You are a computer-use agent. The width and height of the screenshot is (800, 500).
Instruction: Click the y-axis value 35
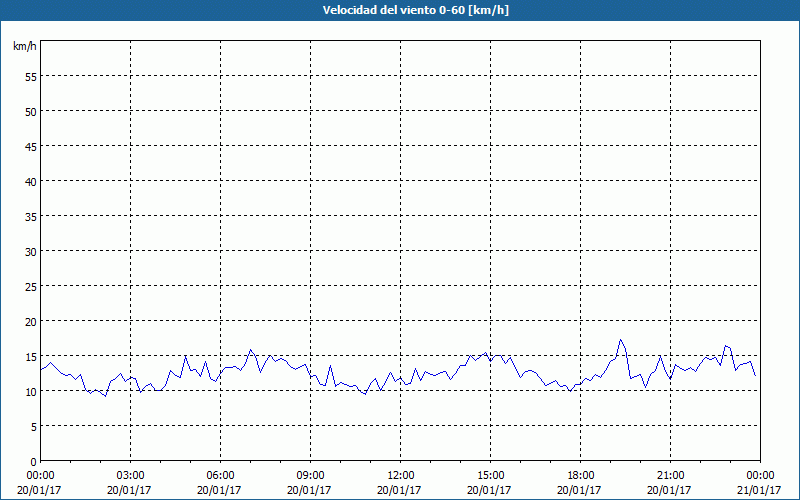(x=31, y=216)
